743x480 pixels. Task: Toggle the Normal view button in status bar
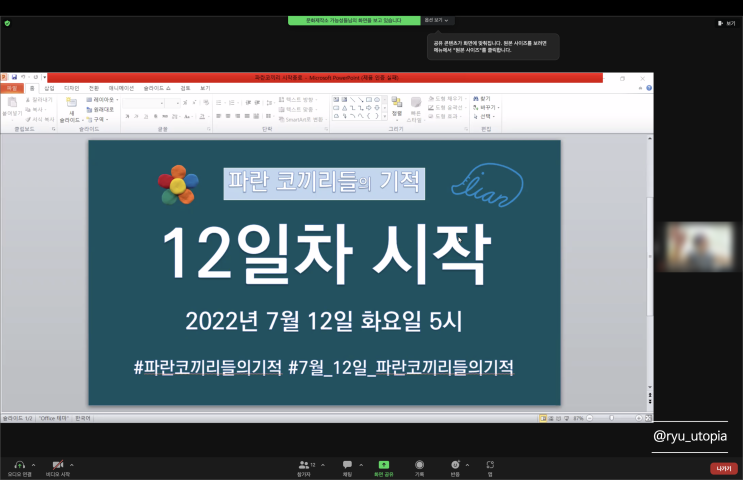pyautogui.click(x=543, y=418)
